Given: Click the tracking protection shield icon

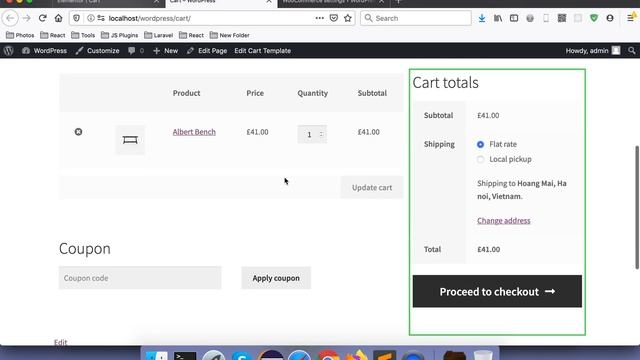Looking at the screenshot, I should point(76,18).
